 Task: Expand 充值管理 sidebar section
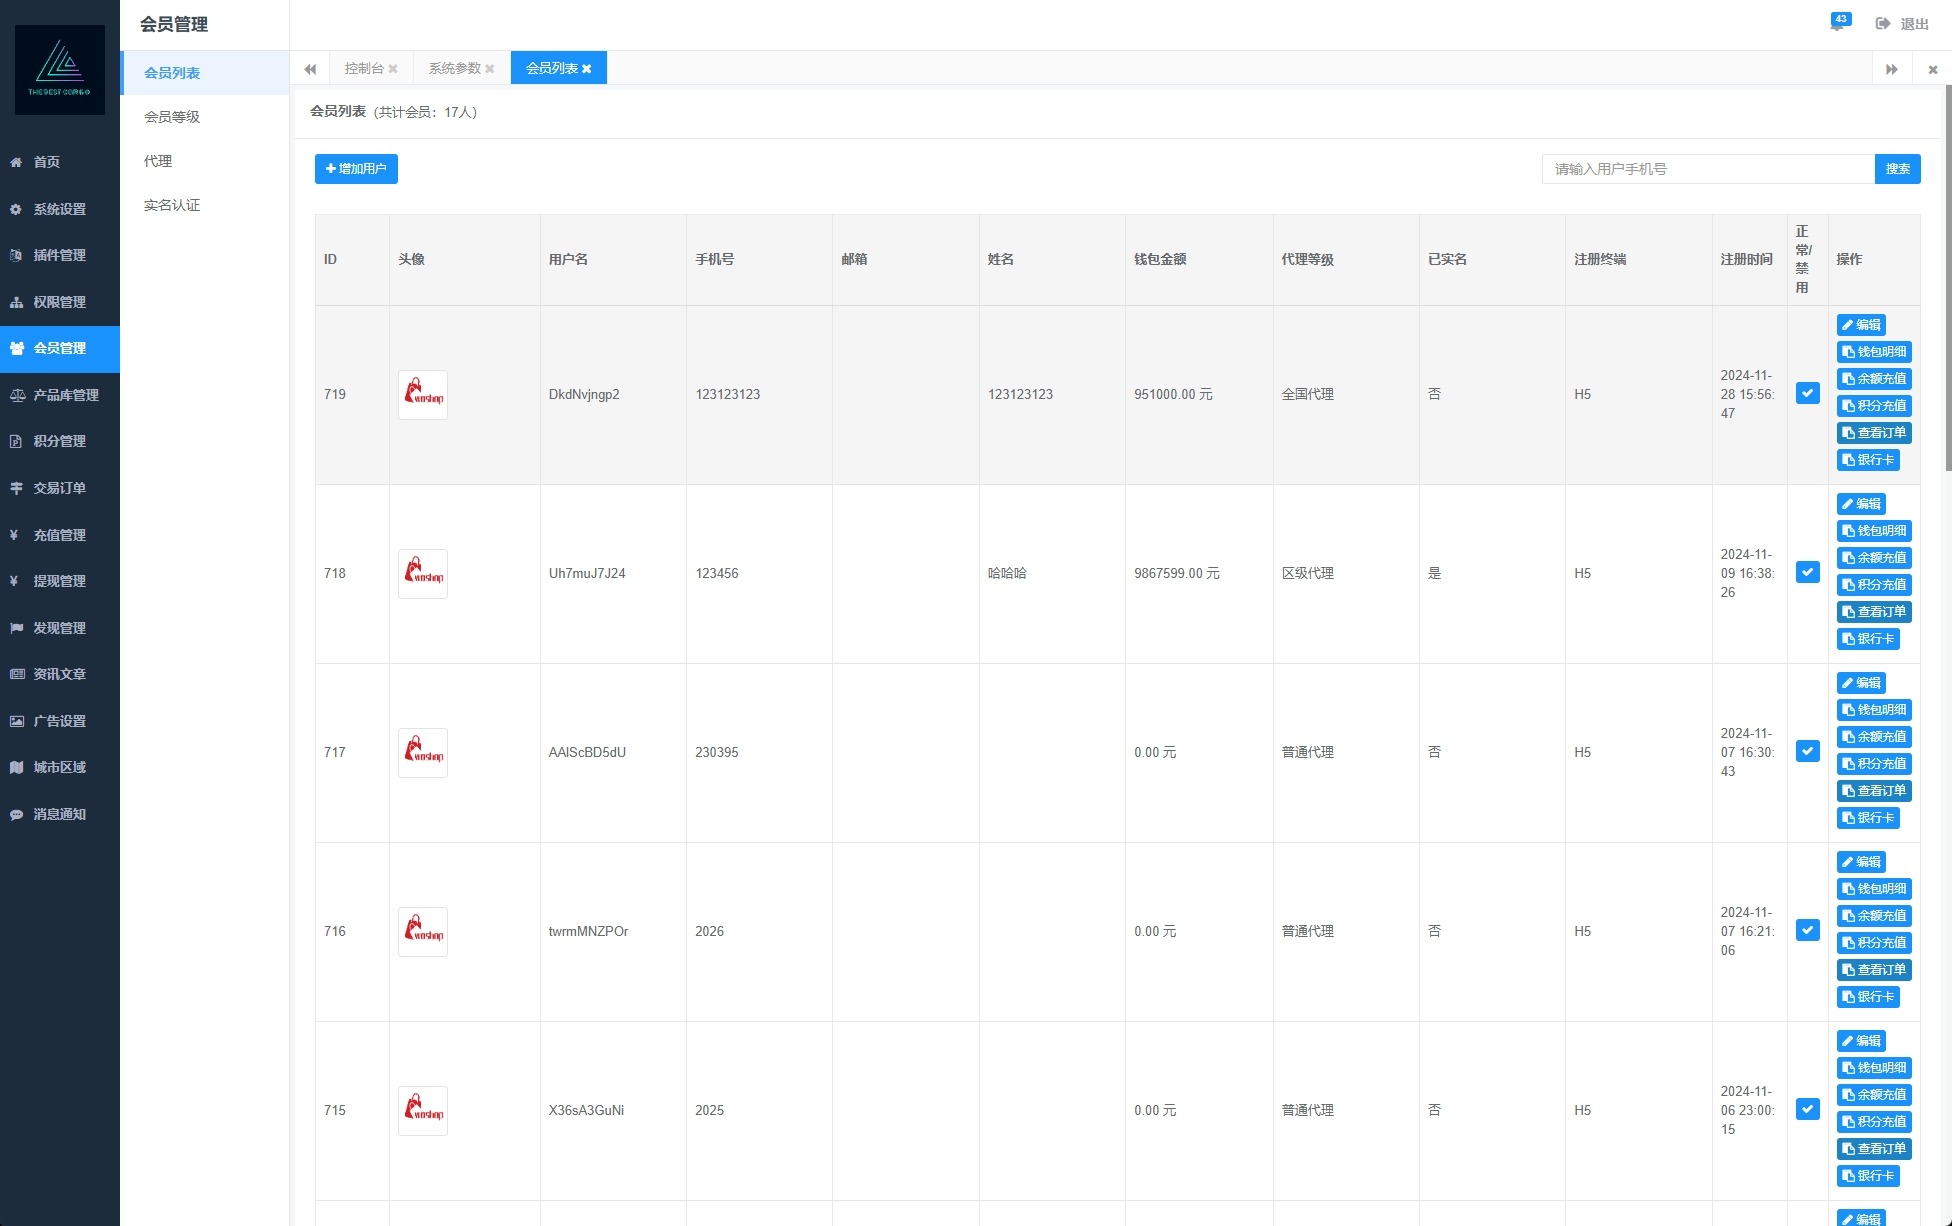59,535
